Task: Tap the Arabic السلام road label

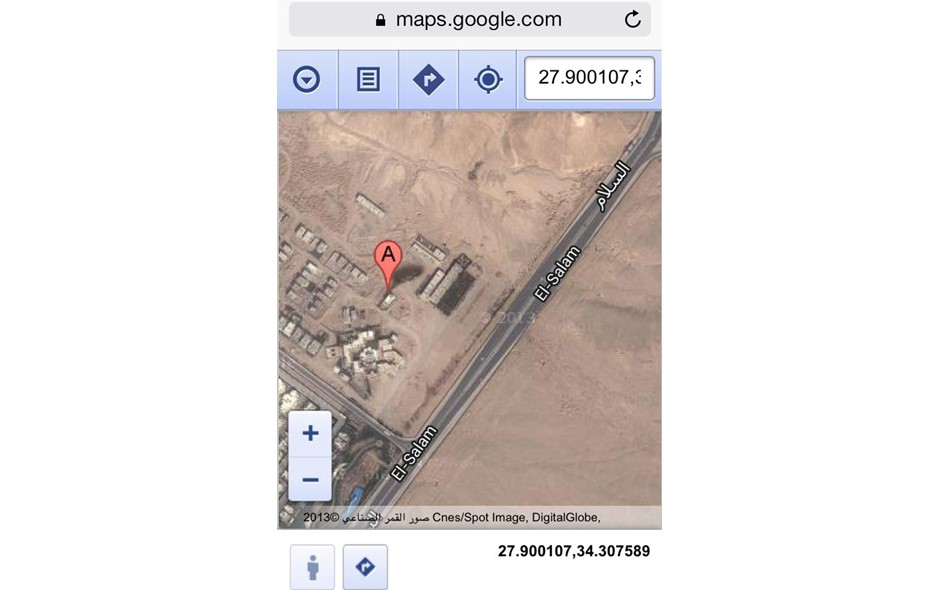Action: tap(614, 185)
